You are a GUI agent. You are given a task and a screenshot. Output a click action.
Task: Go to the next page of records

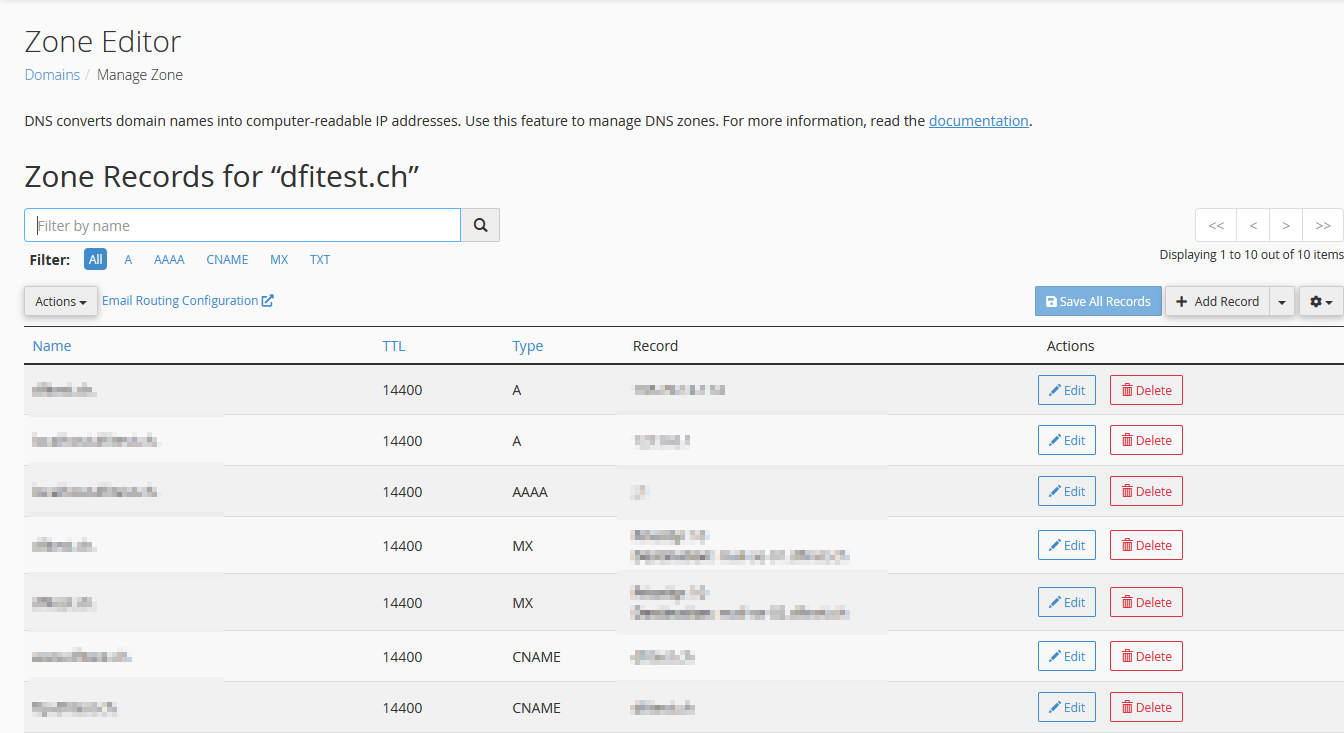click(1286, 225)
